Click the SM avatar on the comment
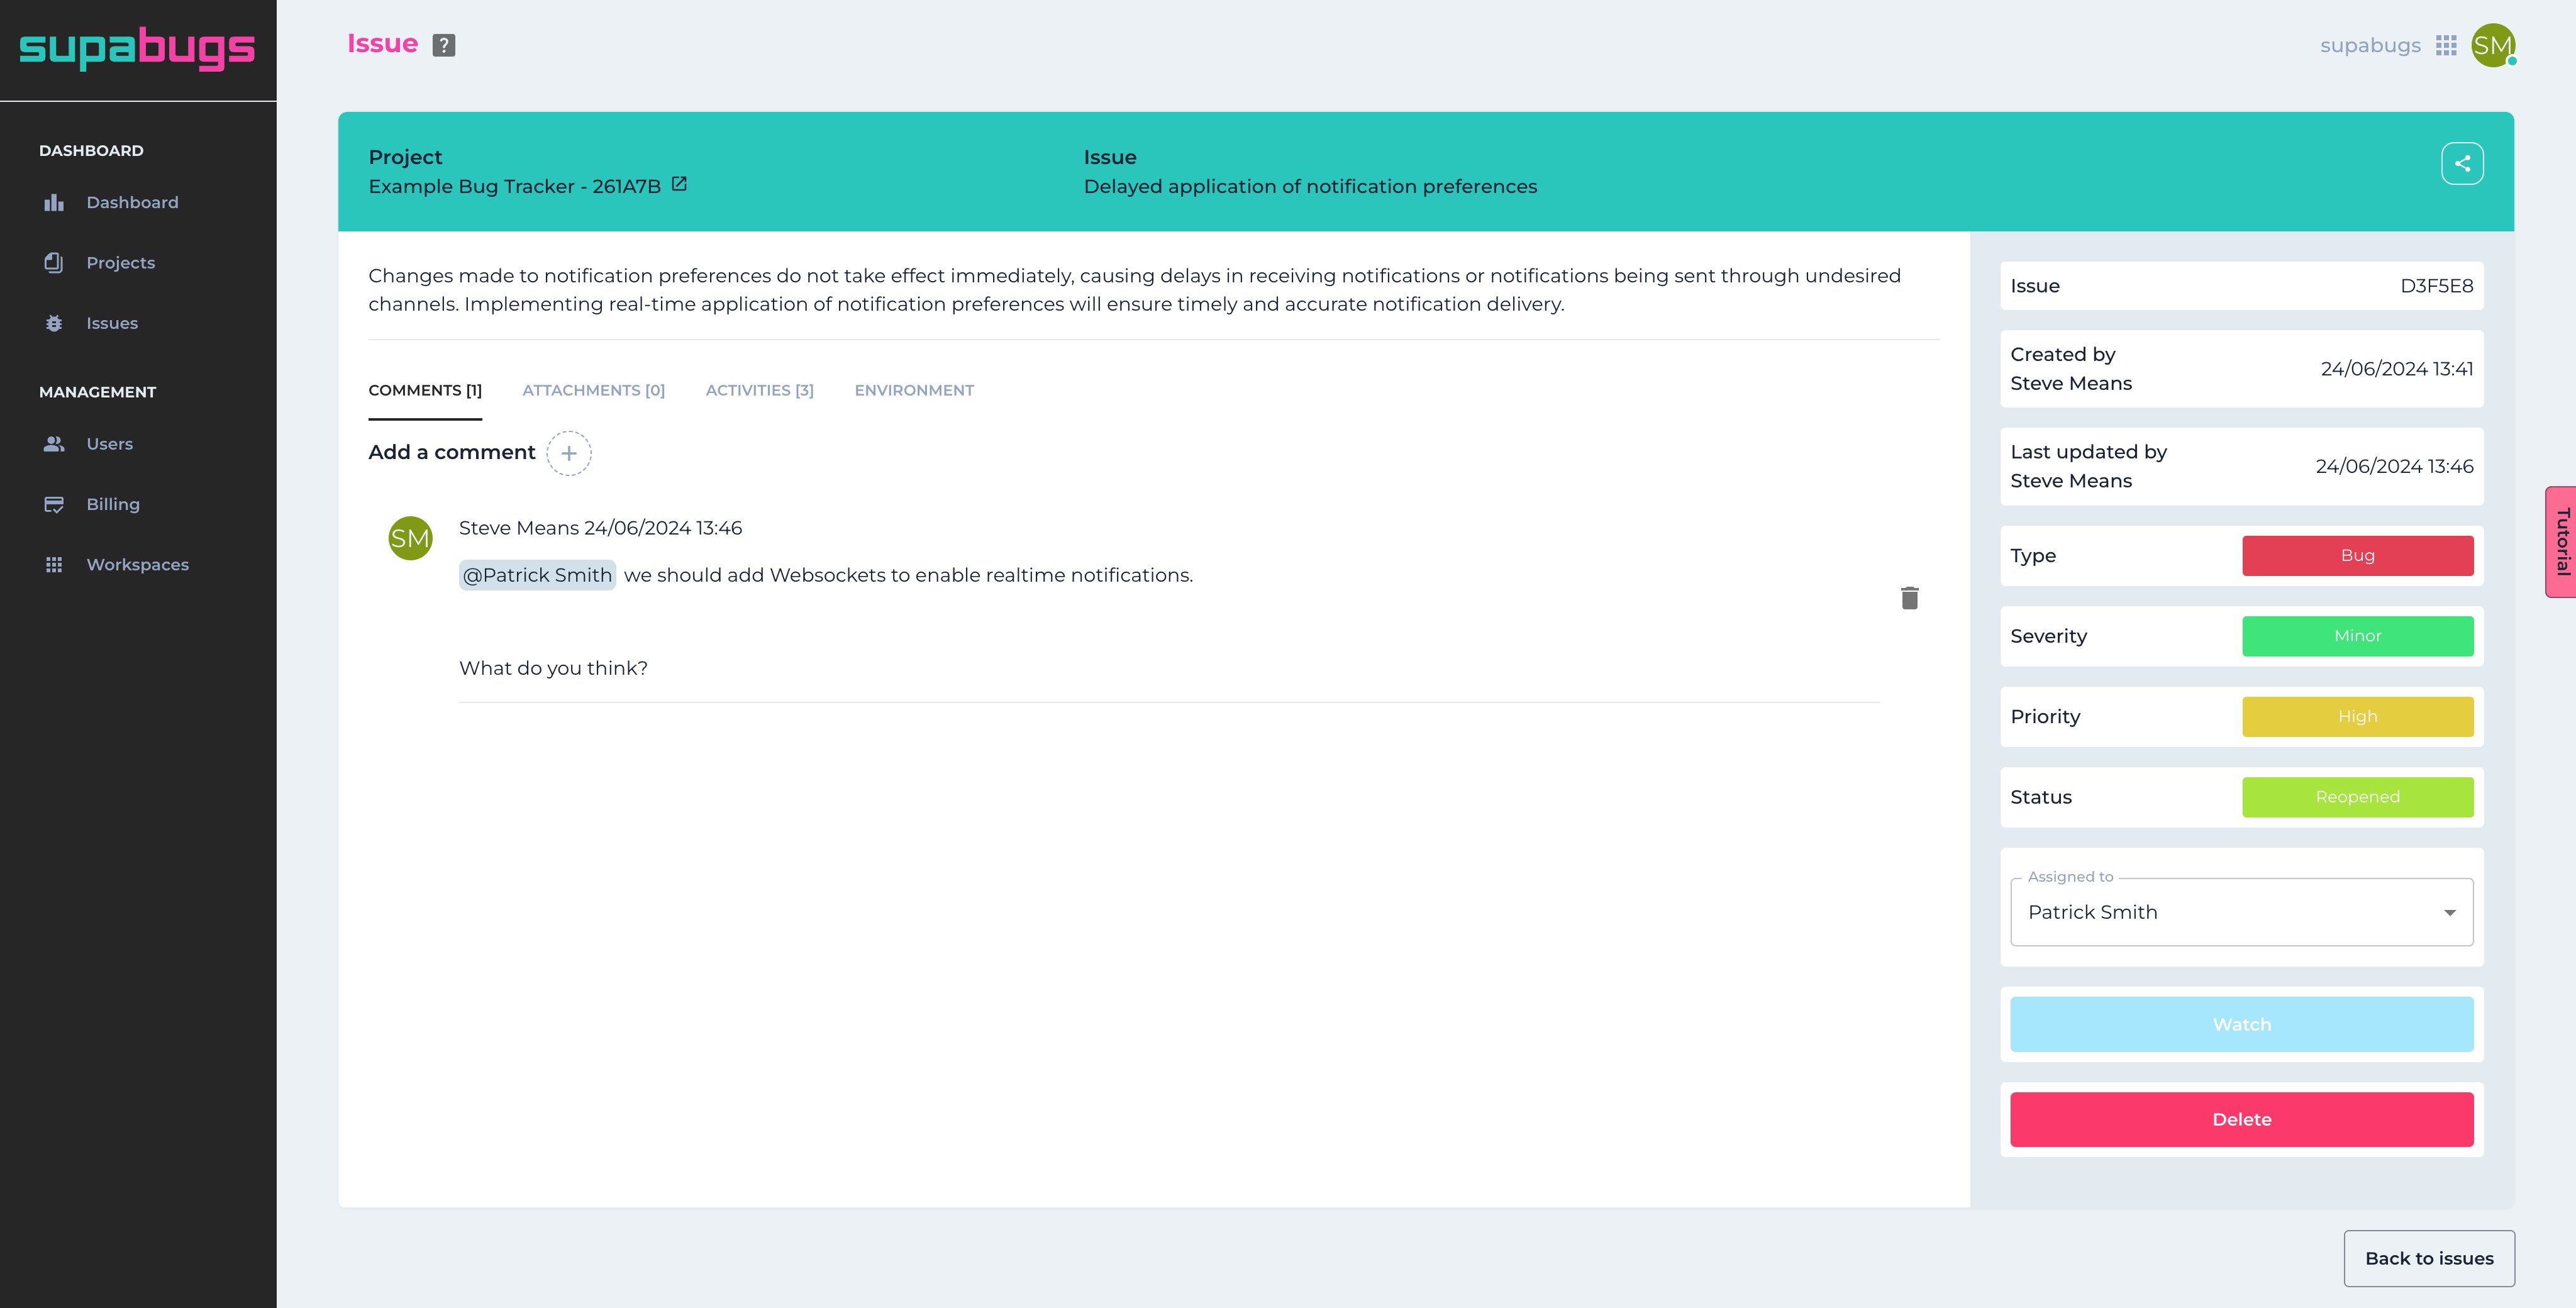The height and width of the screenshot is (1308, 2576). click(x=410, y=538)
